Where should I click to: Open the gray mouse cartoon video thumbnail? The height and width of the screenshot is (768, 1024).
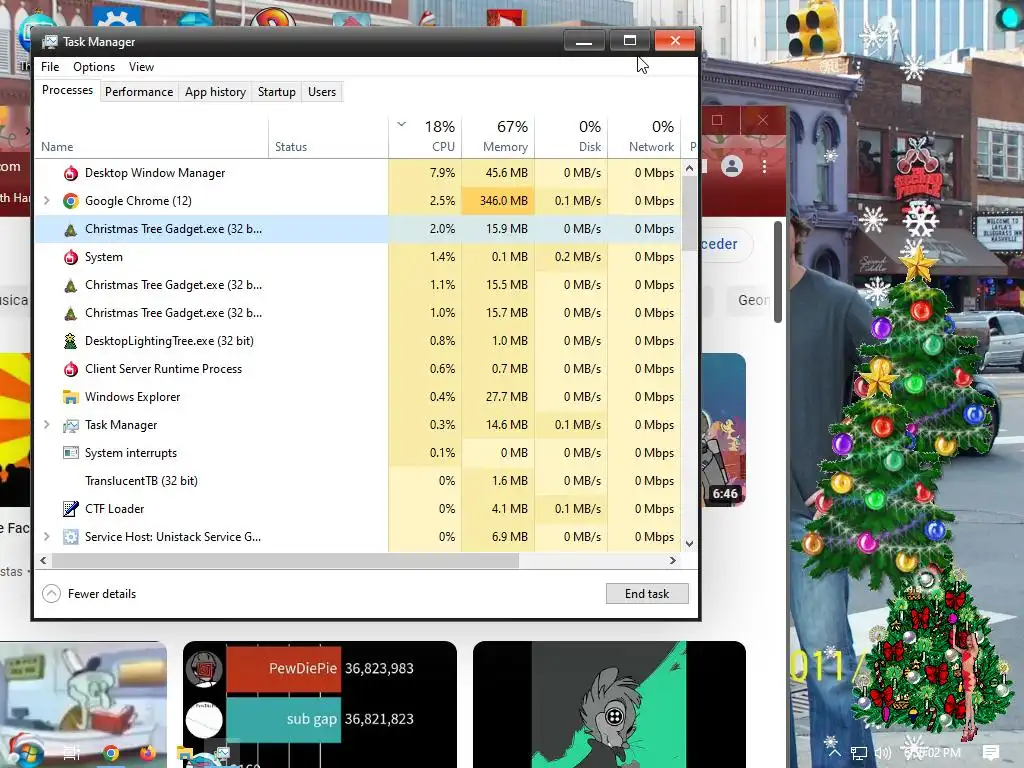coord(609,704)
